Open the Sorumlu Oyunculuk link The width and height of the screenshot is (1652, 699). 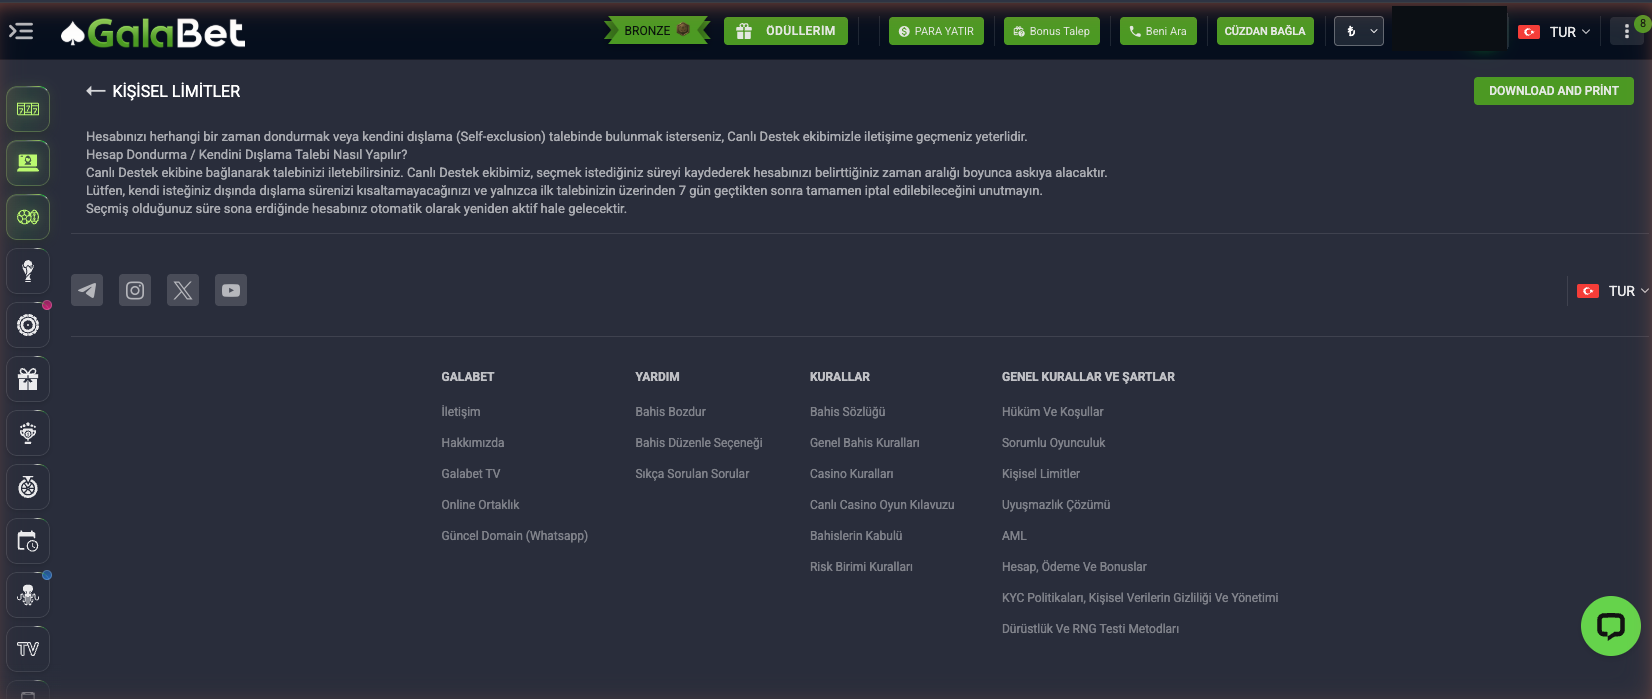pyautogui.click(x=1054, y=443)
